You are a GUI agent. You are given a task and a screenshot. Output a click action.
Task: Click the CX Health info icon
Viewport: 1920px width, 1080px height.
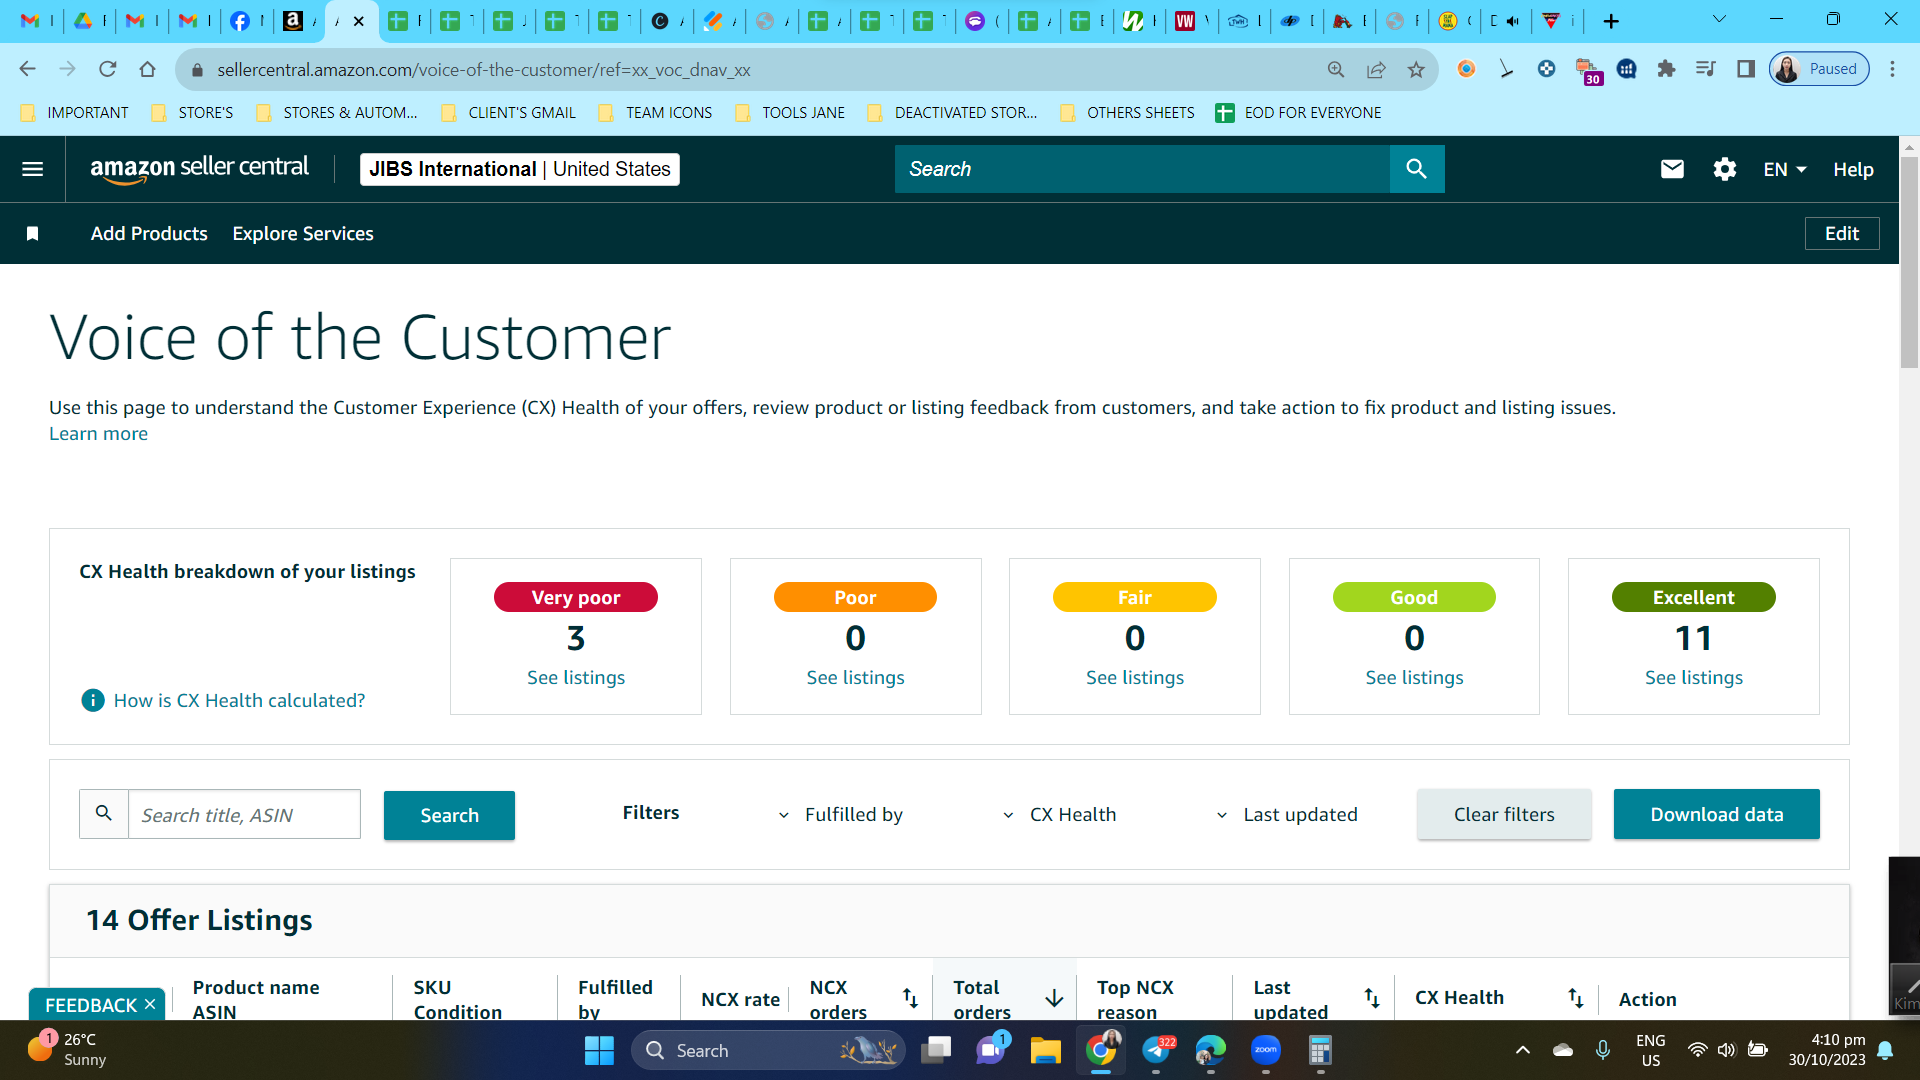[92, 700]
